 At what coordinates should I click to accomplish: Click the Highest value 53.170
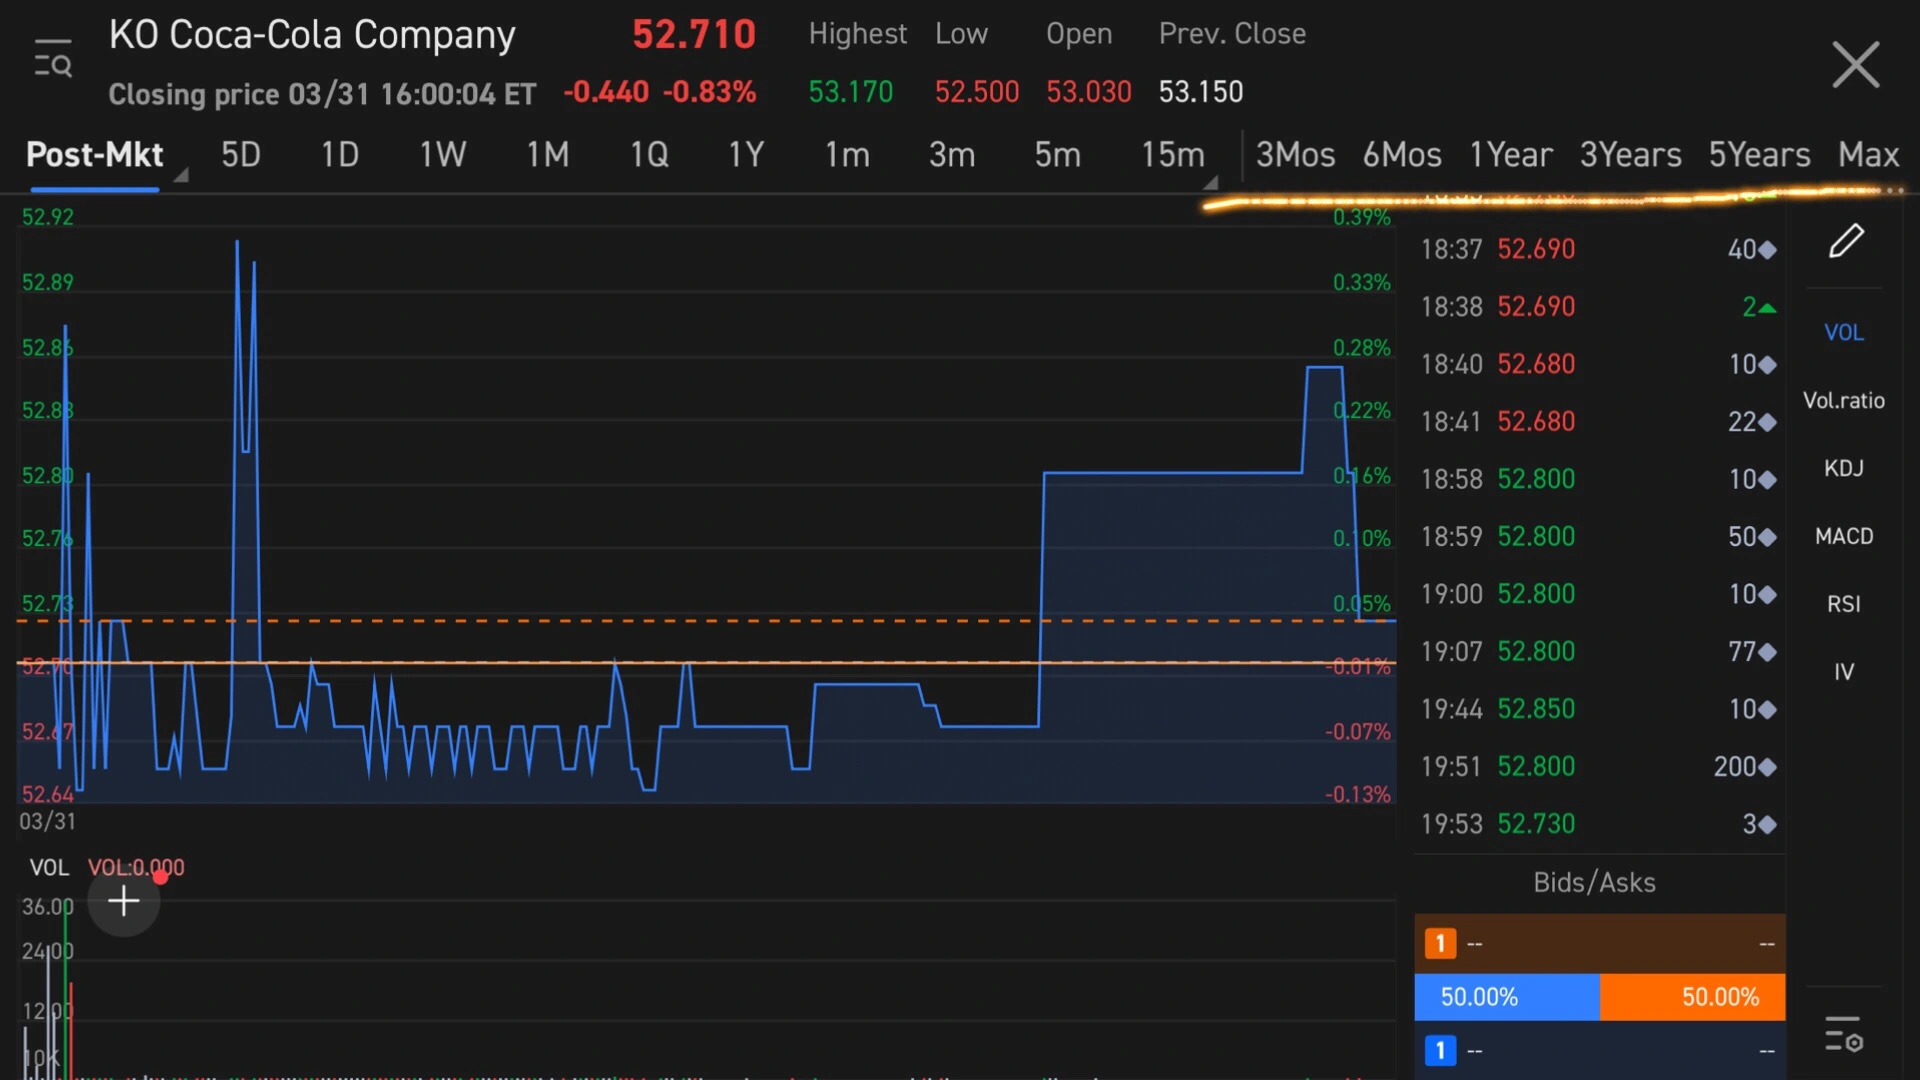tap(850, 92)
